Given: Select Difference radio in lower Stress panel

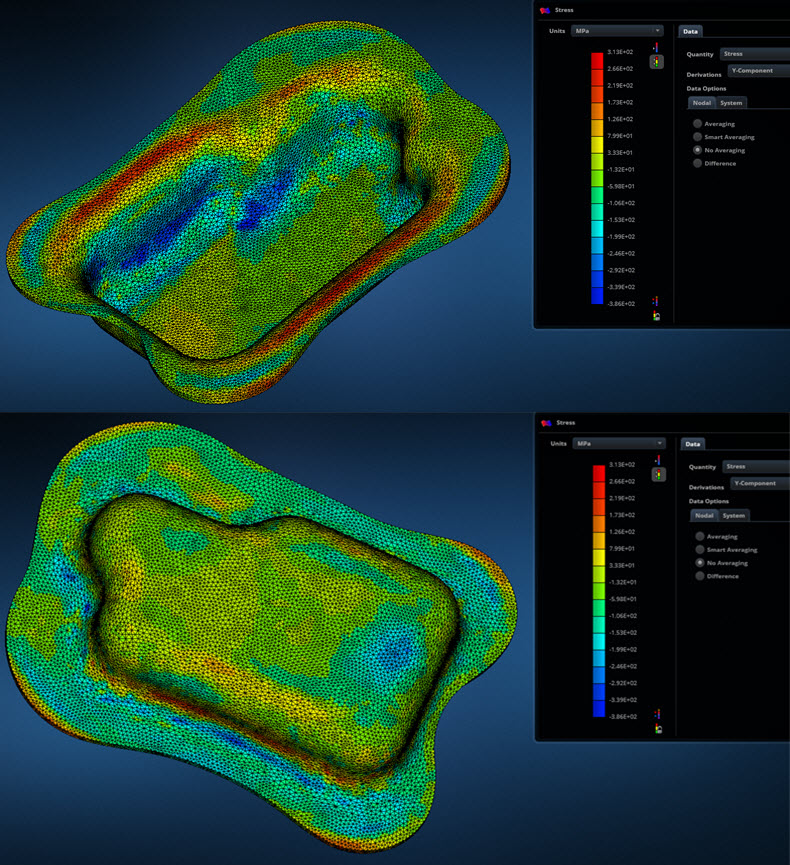Looking at the screenshot, I should [700, 576].
